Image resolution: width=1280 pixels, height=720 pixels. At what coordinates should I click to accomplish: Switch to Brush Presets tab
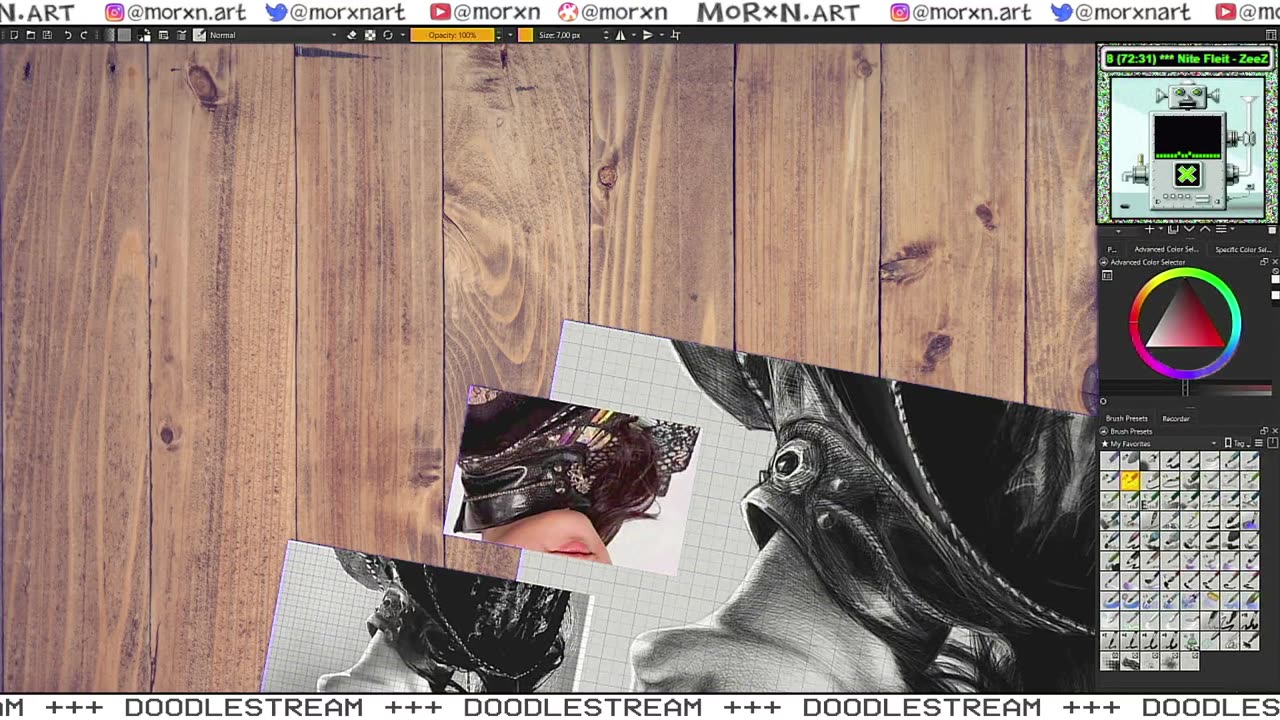point(1127,418)
